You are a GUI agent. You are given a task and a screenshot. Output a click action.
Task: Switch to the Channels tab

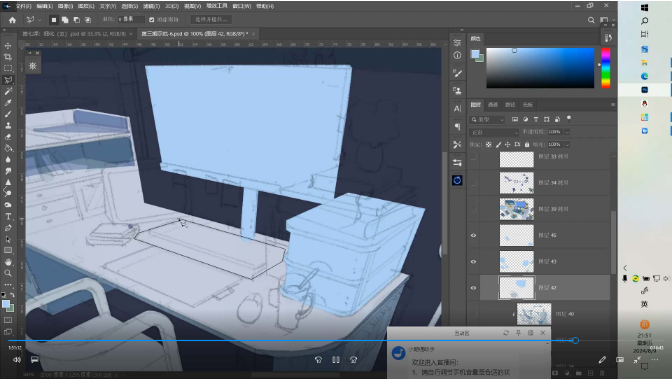pyautogui.click(x=493, y=105)
